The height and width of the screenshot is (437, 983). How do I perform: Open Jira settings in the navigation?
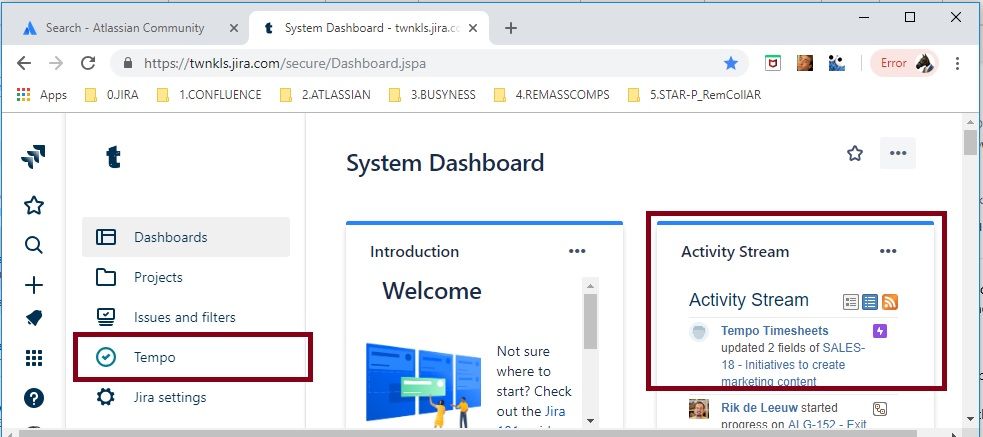tap(186, 398)
